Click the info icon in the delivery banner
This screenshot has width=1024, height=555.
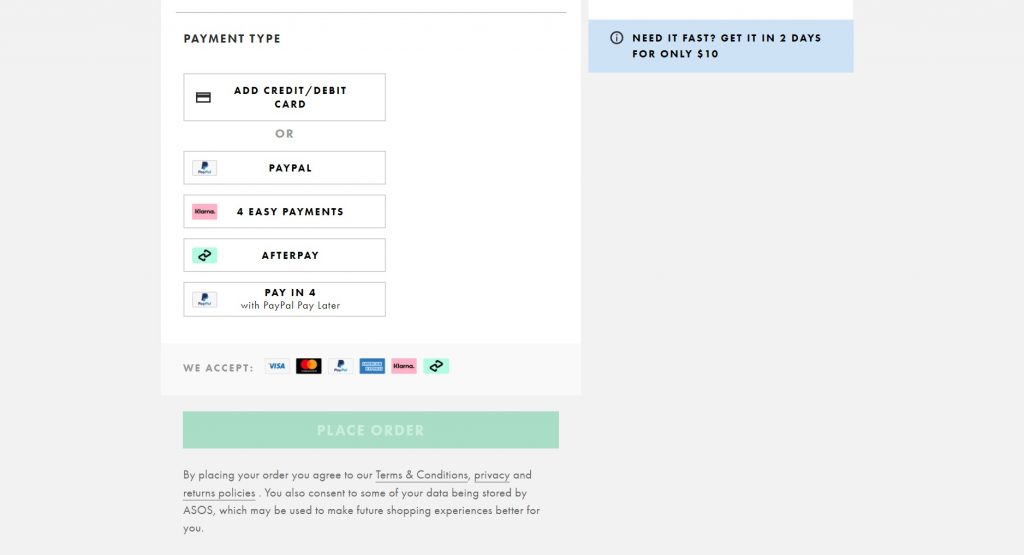[616, 38]
